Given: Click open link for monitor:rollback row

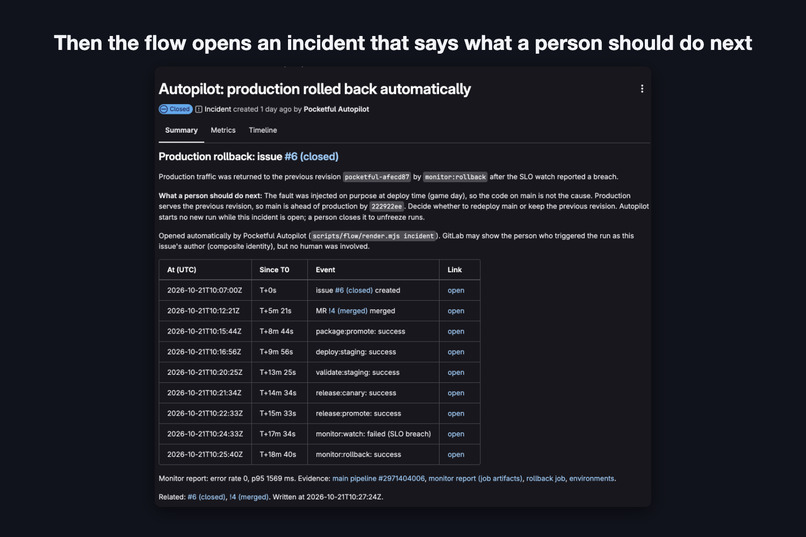Looking at the screenshot, I should (x=455, y=455).
